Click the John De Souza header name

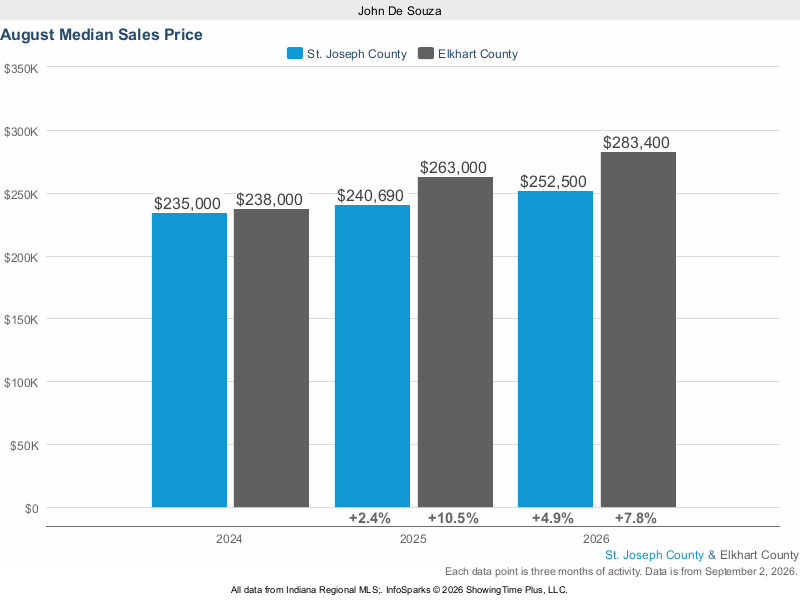[399, 11]
